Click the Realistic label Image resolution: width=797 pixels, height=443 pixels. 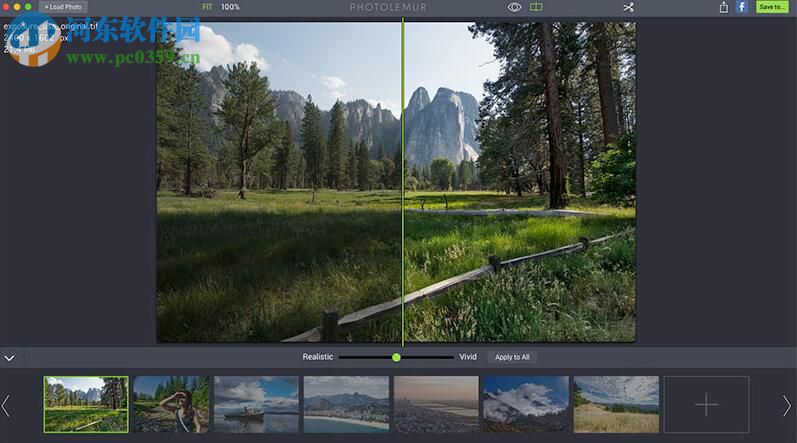(318, 357)
